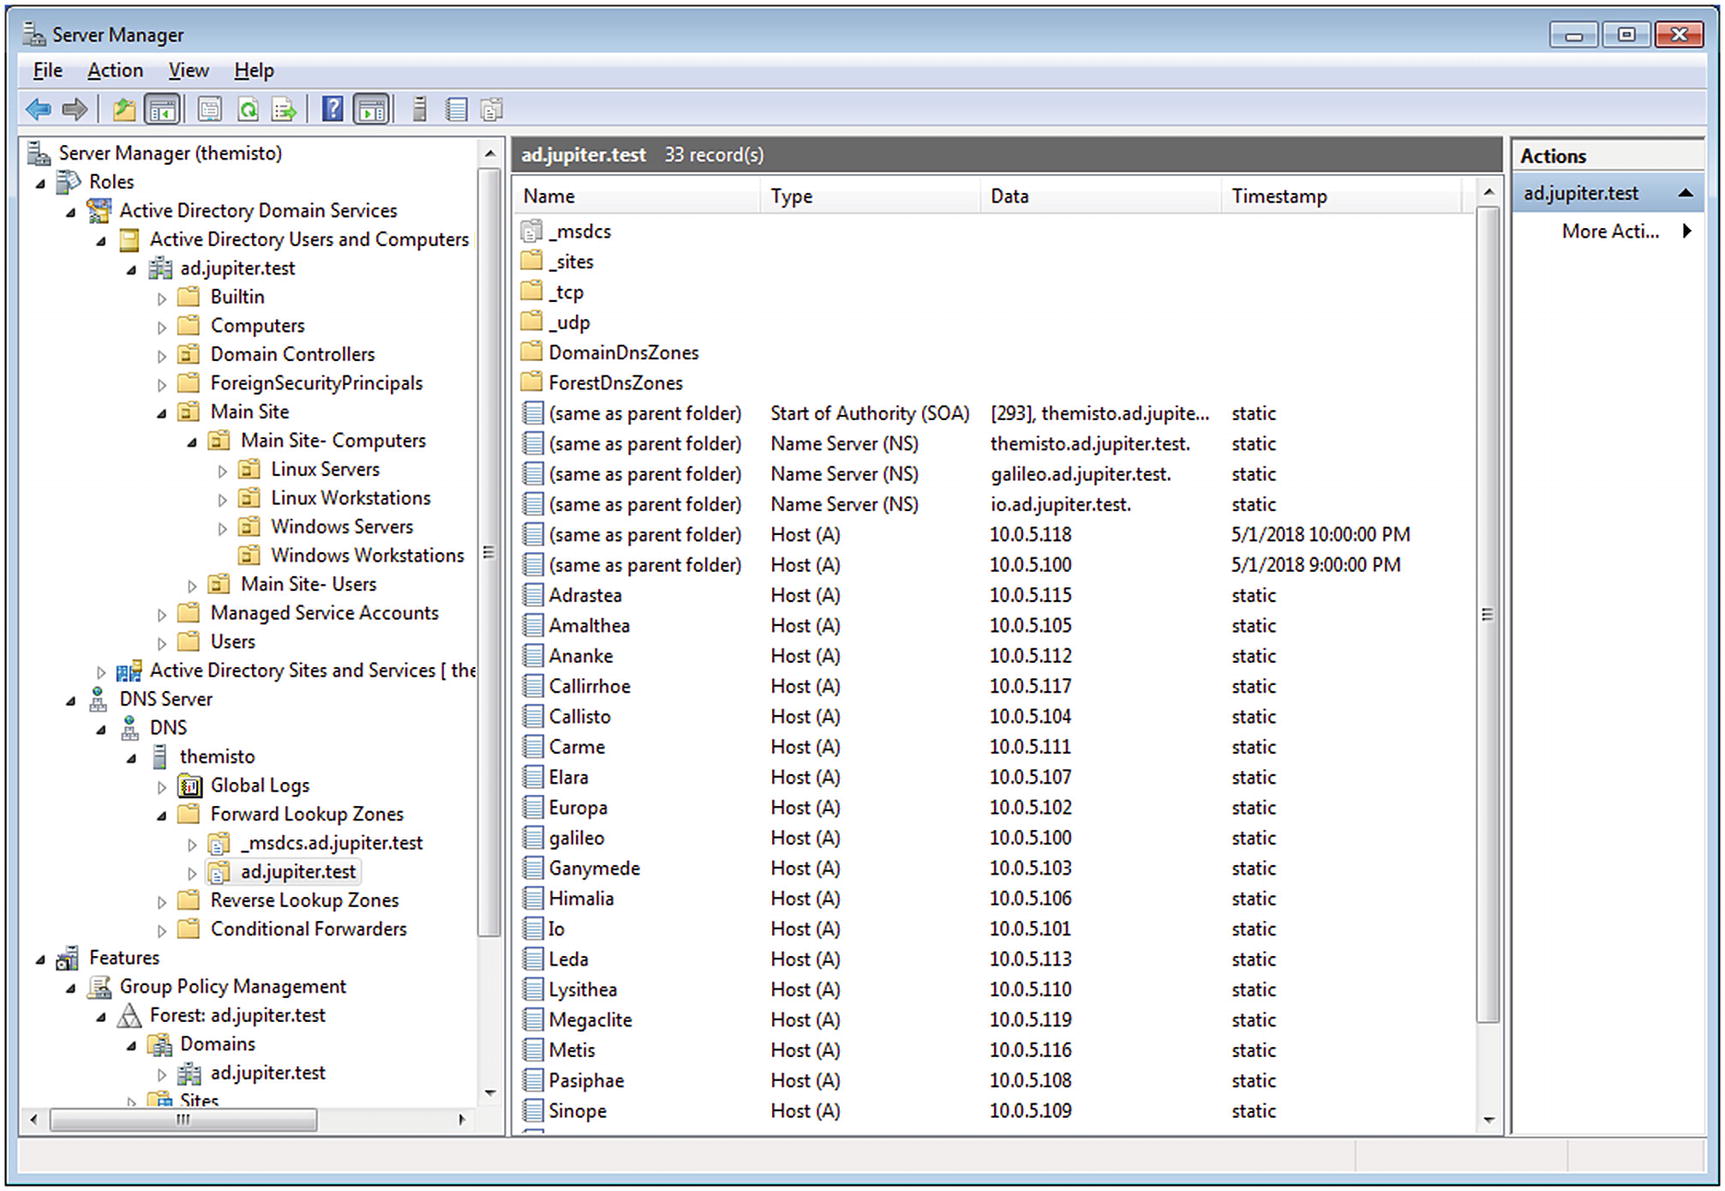
Task: Open the _sites folder icon
Action: 532,262
